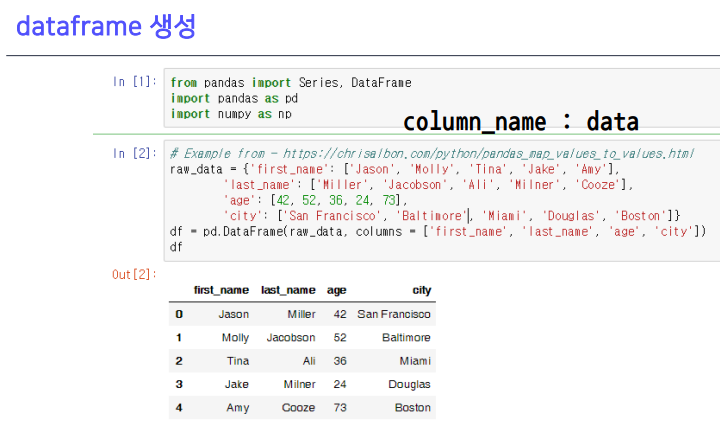Click the 'import numpy as np' line

[231, 114]
